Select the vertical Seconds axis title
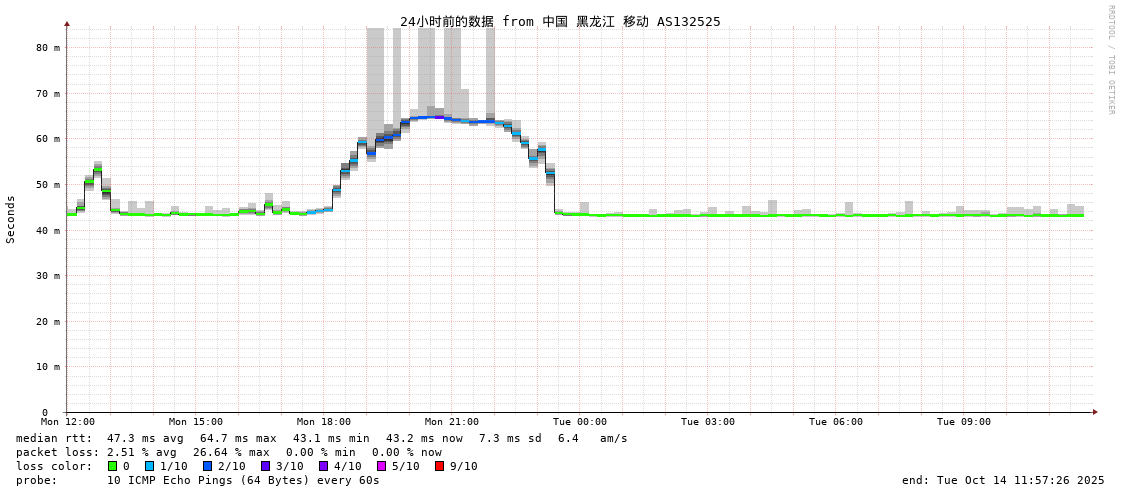Image resolution: width=1121 pixels, height=494 pixels. point(11,219)
